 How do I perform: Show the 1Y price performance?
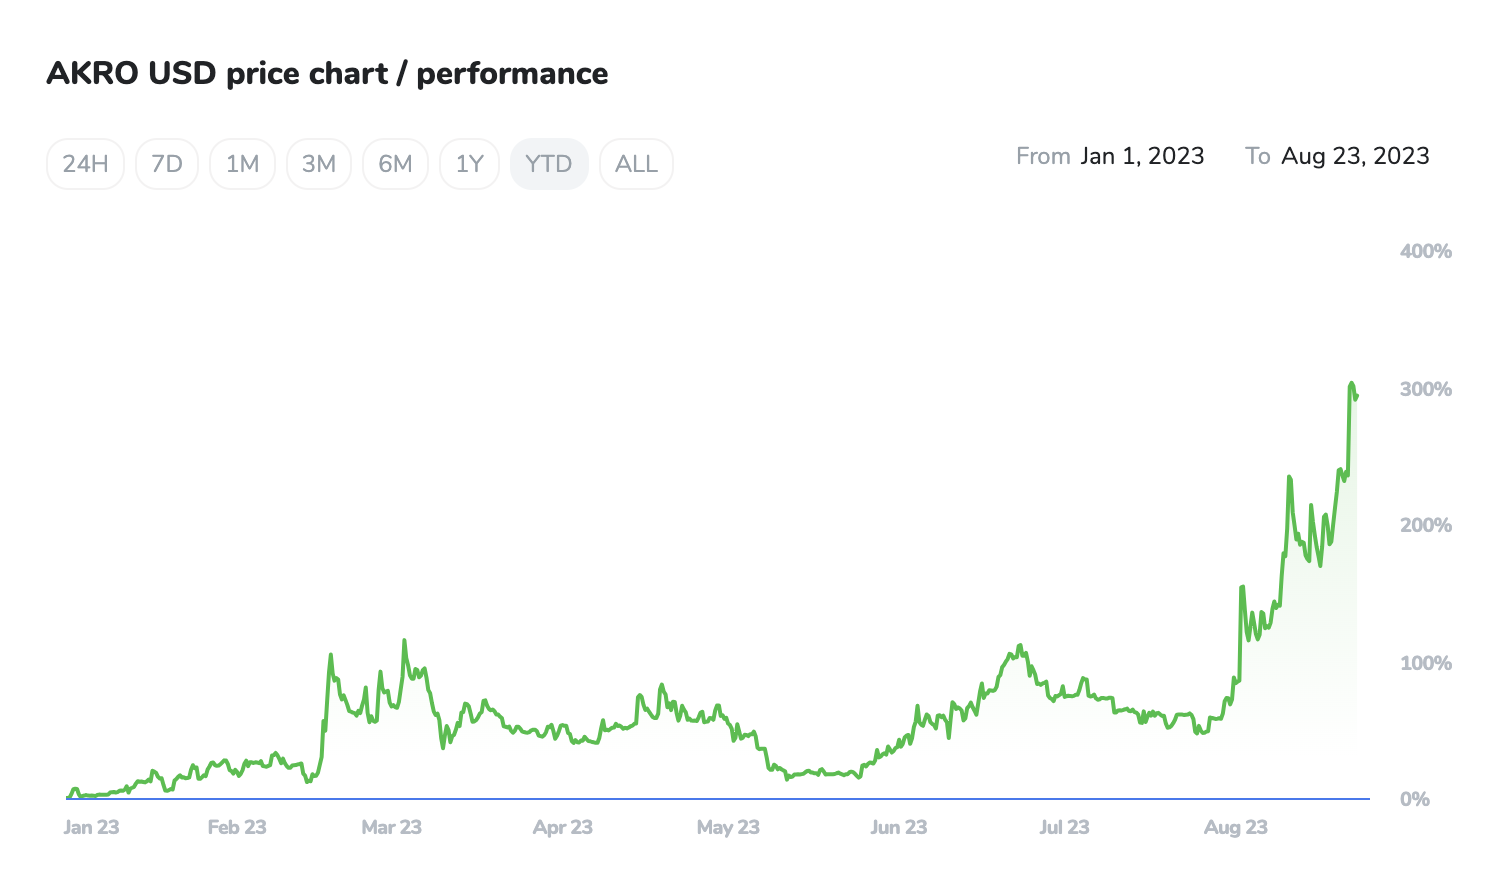coord(469,164)
